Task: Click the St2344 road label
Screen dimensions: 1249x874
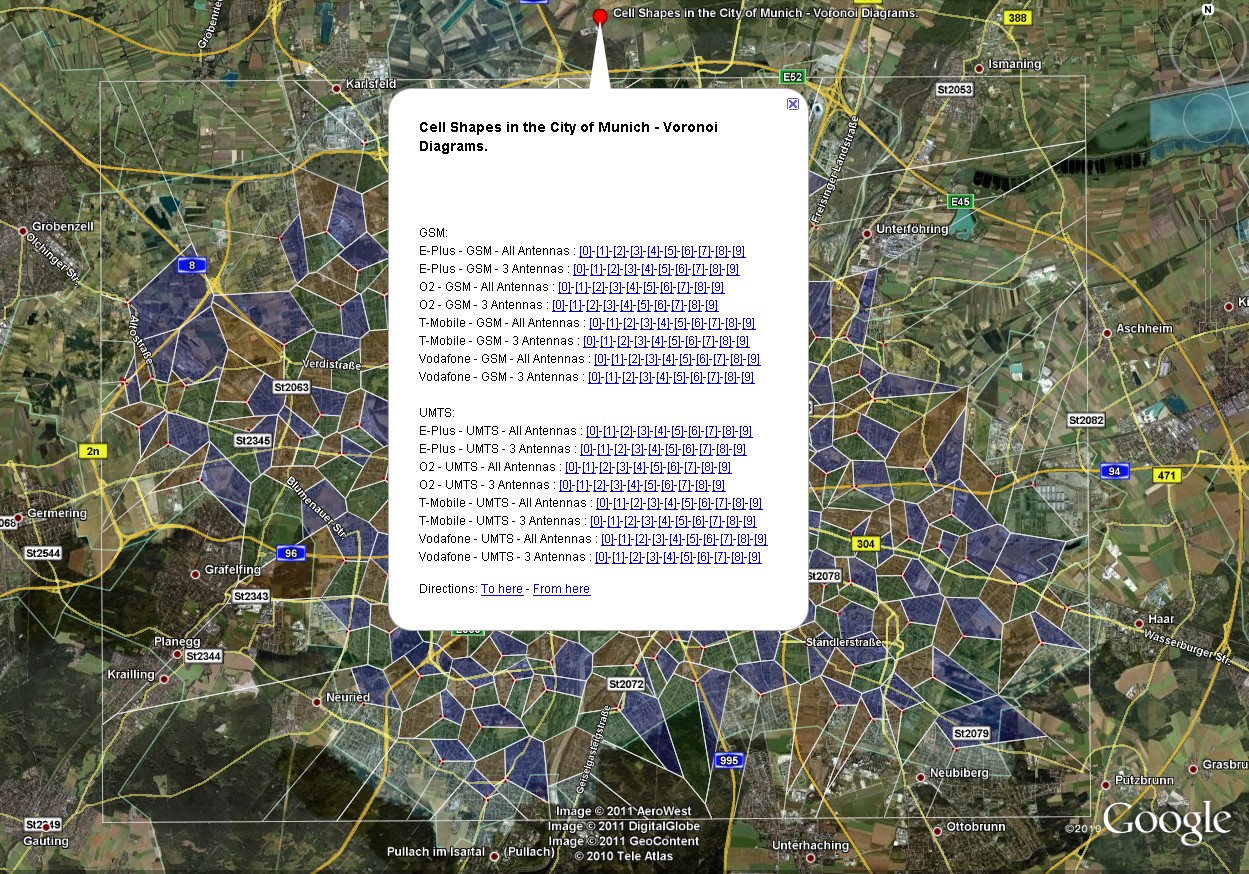Action: (x=203, y=656)
